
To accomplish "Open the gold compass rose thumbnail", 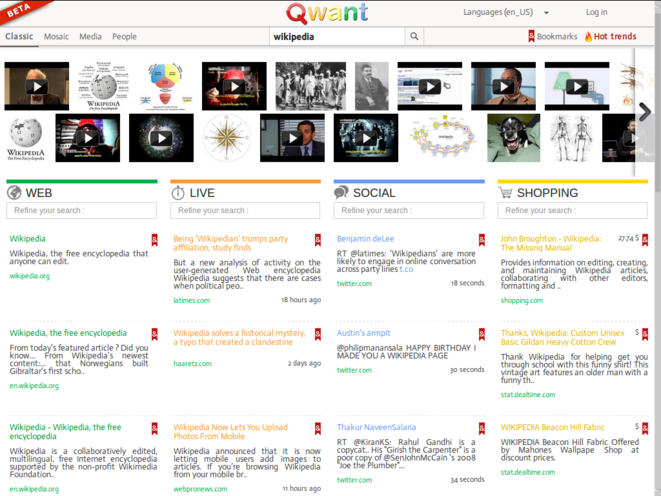I will (x=227, y=138).
